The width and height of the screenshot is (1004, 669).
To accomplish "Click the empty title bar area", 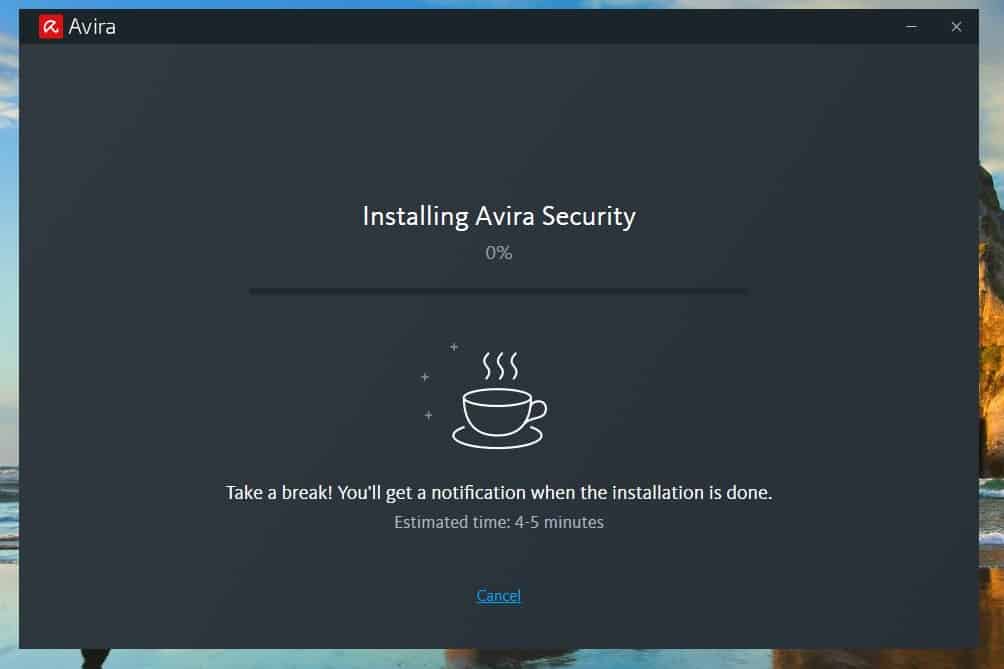I will coord(500,27).
